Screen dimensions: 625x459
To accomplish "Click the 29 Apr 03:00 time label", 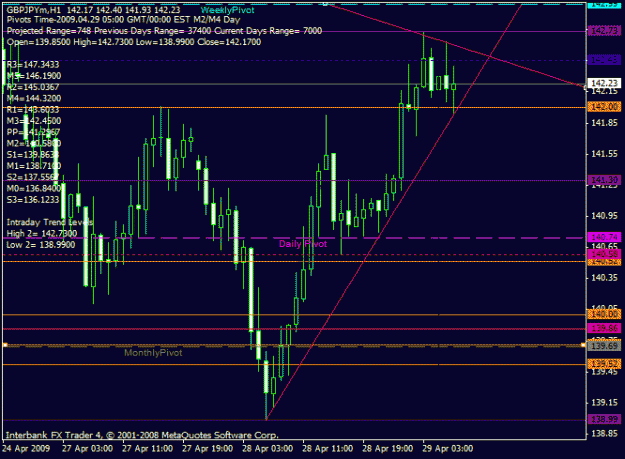I will [x=448, y=449].
